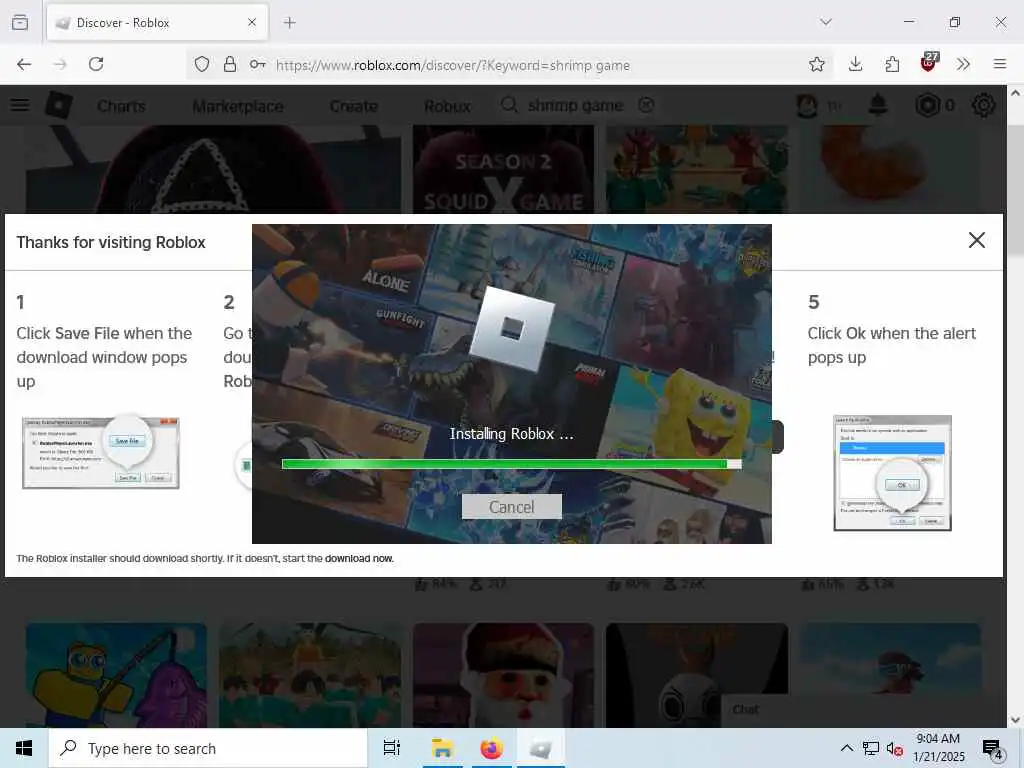Screen dimensions: 1024x768
Task: Open saved passwords key icon
Action: point(257,64)
